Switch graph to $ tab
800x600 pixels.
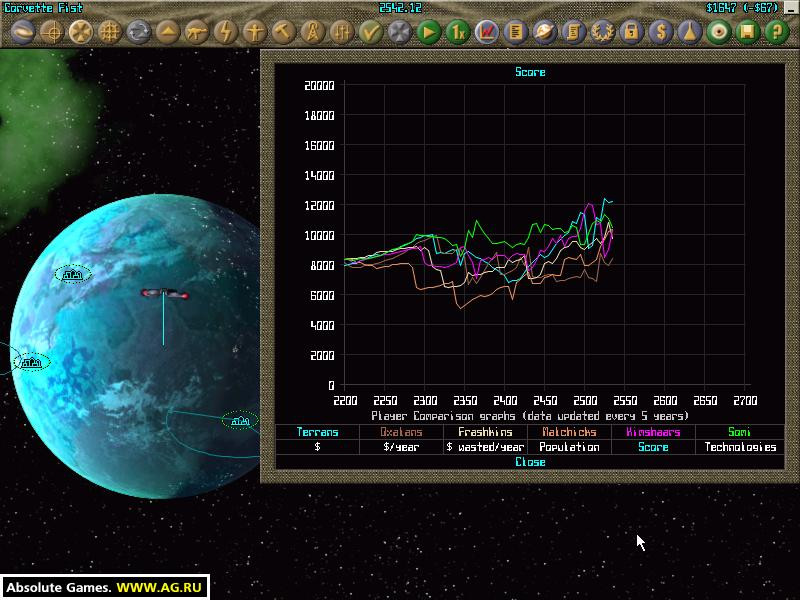317,447
